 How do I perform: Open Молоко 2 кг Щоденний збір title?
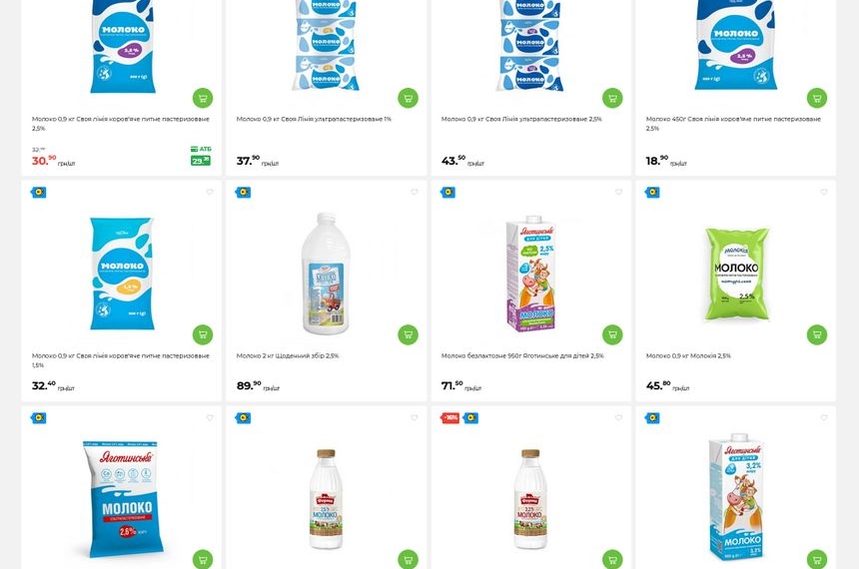click(288, 356)
